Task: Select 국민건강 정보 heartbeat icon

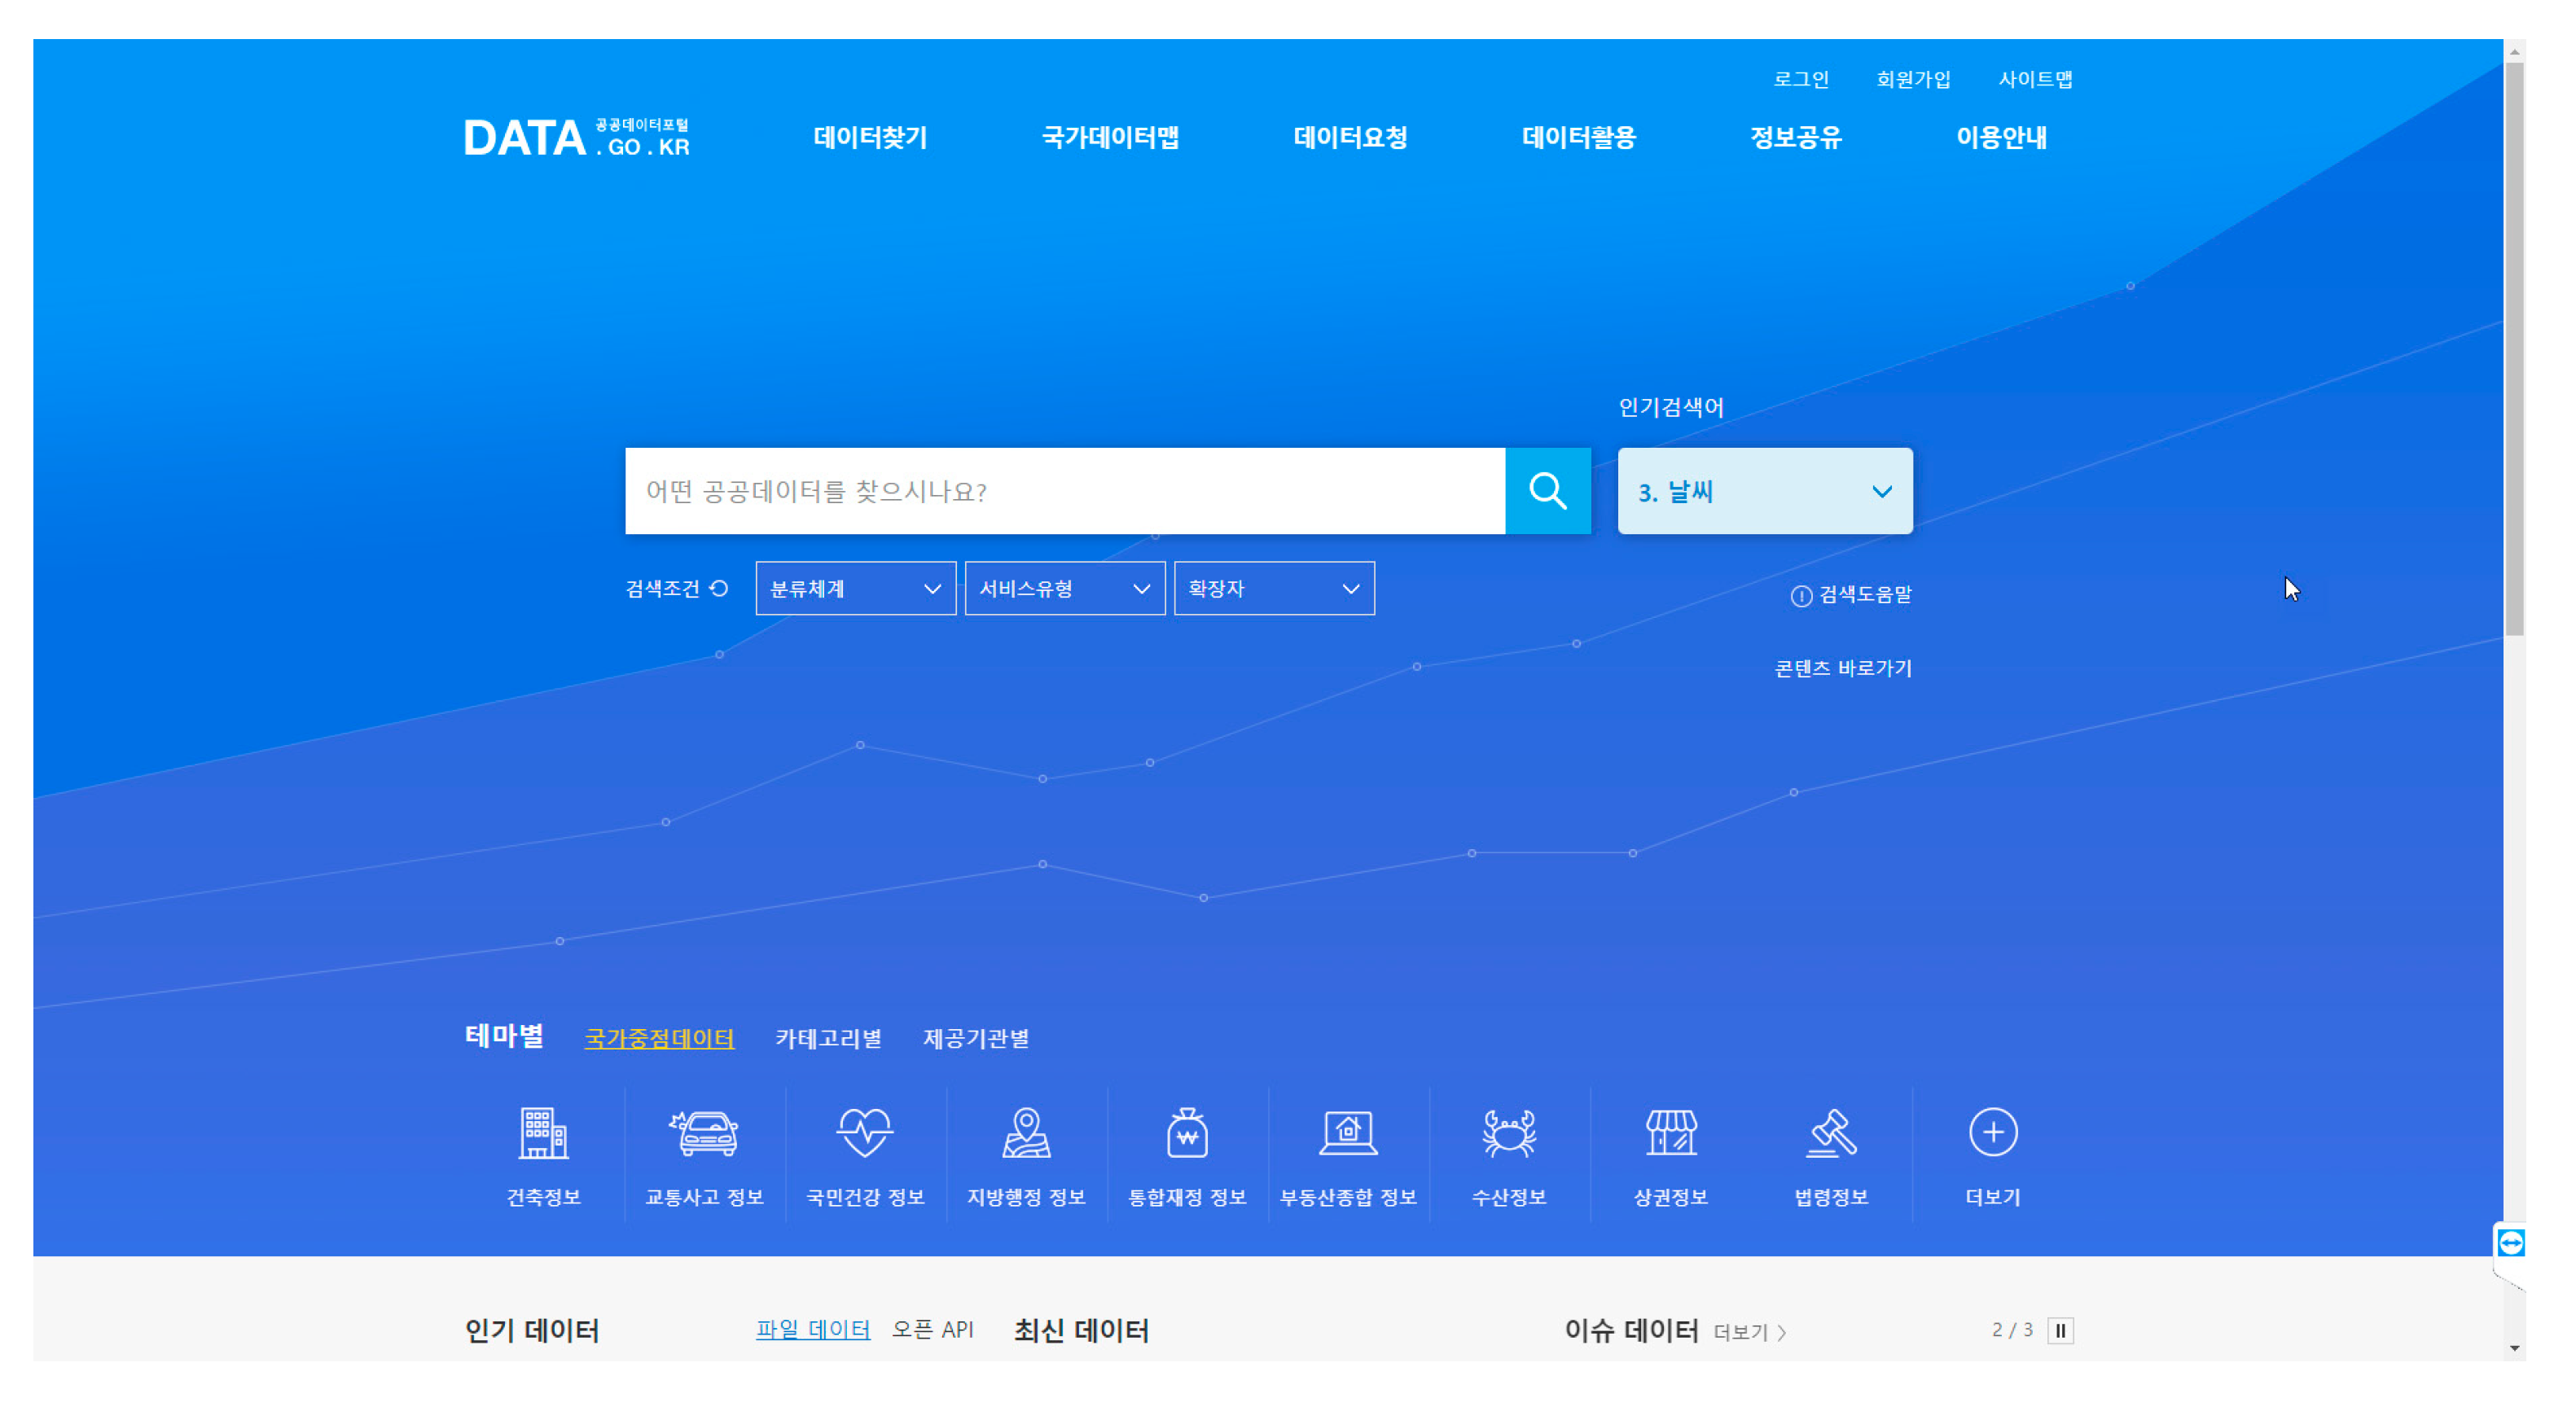Action: (865, 1134)
